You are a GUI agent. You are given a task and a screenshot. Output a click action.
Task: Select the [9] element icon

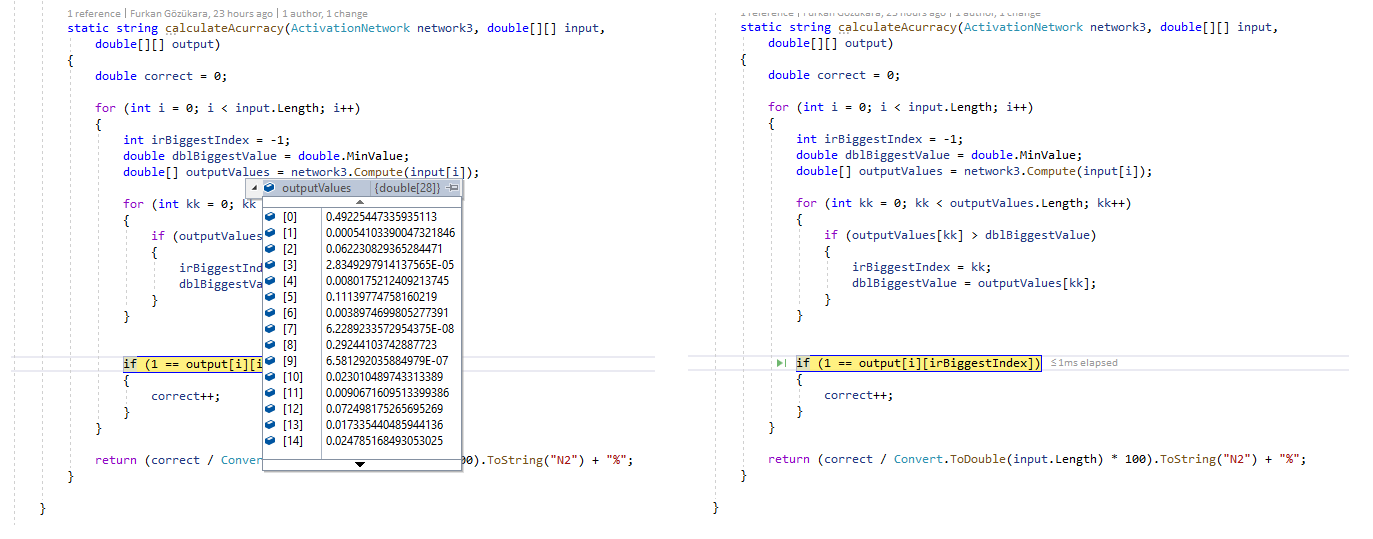[270, 361]
